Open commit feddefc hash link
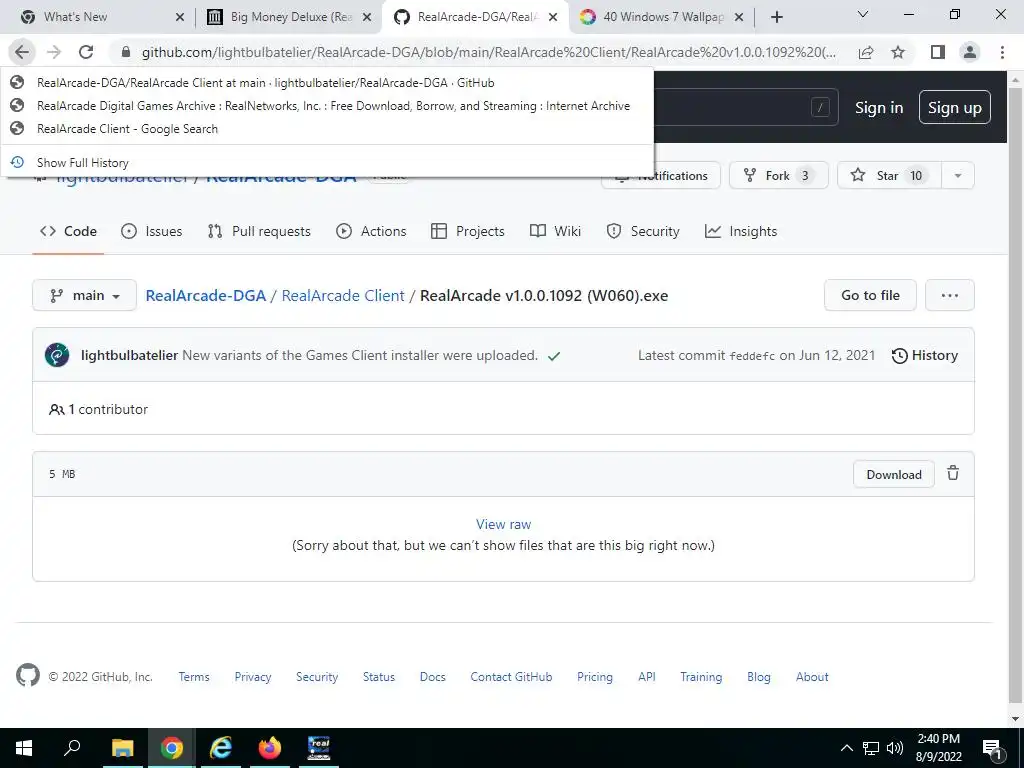 [752, 356]
